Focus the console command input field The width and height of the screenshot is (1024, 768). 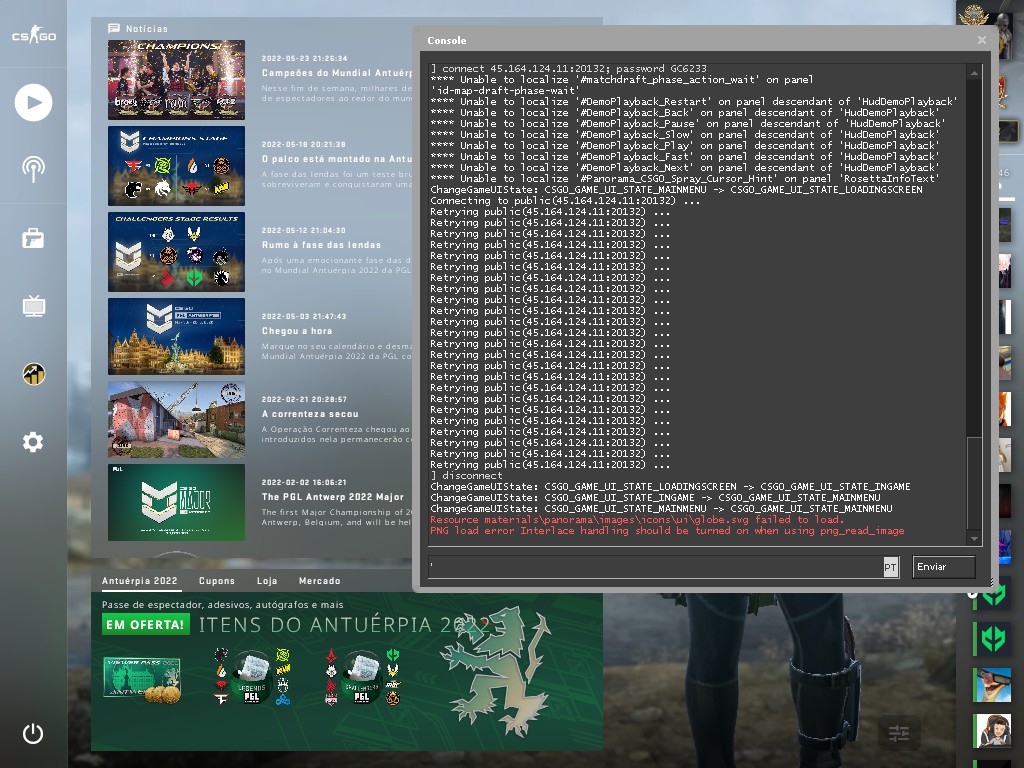[x=655, y=567]
